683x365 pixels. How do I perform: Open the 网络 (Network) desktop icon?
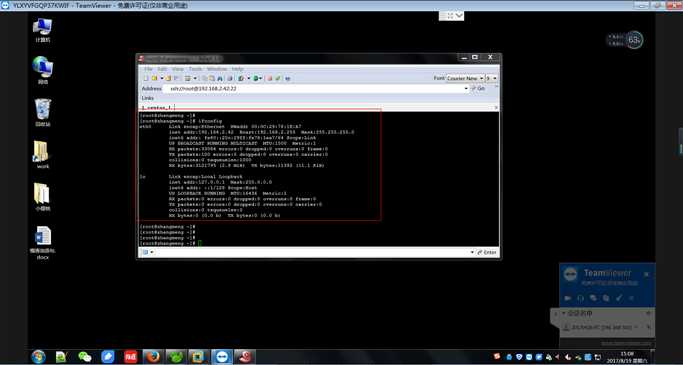pos(43,70)
